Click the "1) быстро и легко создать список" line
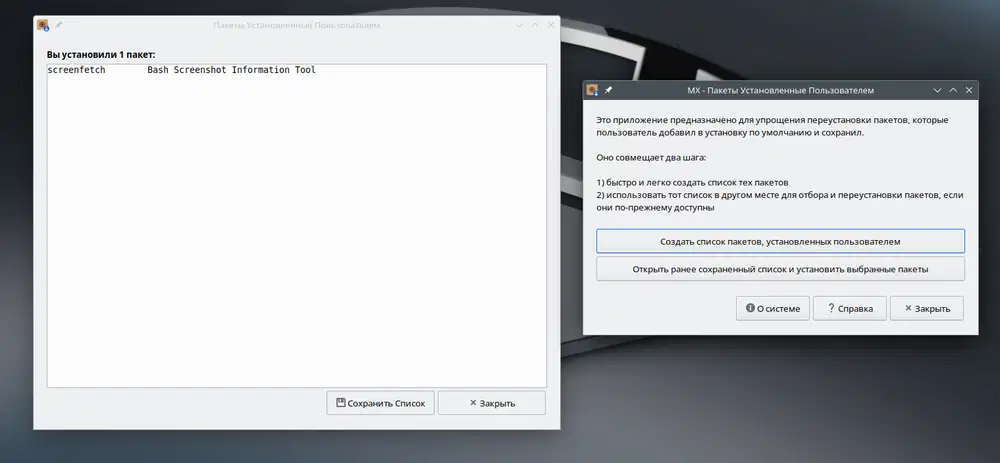1000x463 pixels. click(x=692, y=182)
